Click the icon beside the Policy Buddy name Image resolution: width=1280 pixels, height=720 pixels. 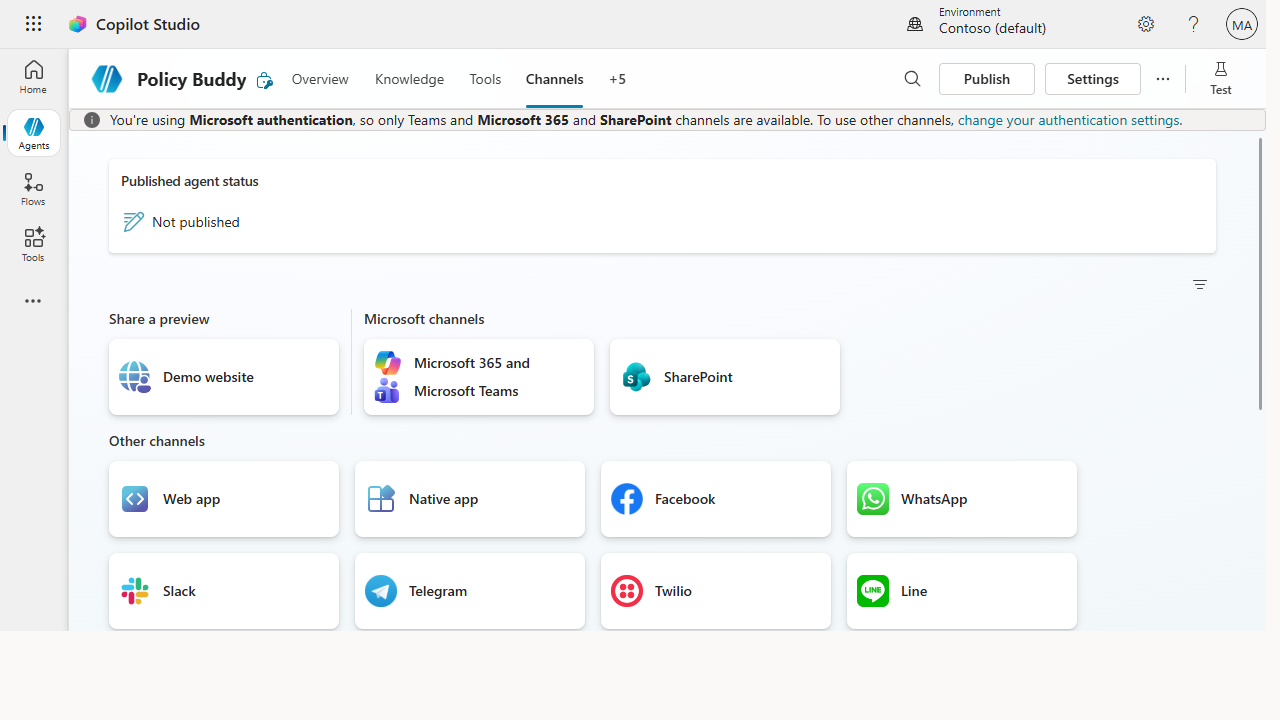point(264,80)
